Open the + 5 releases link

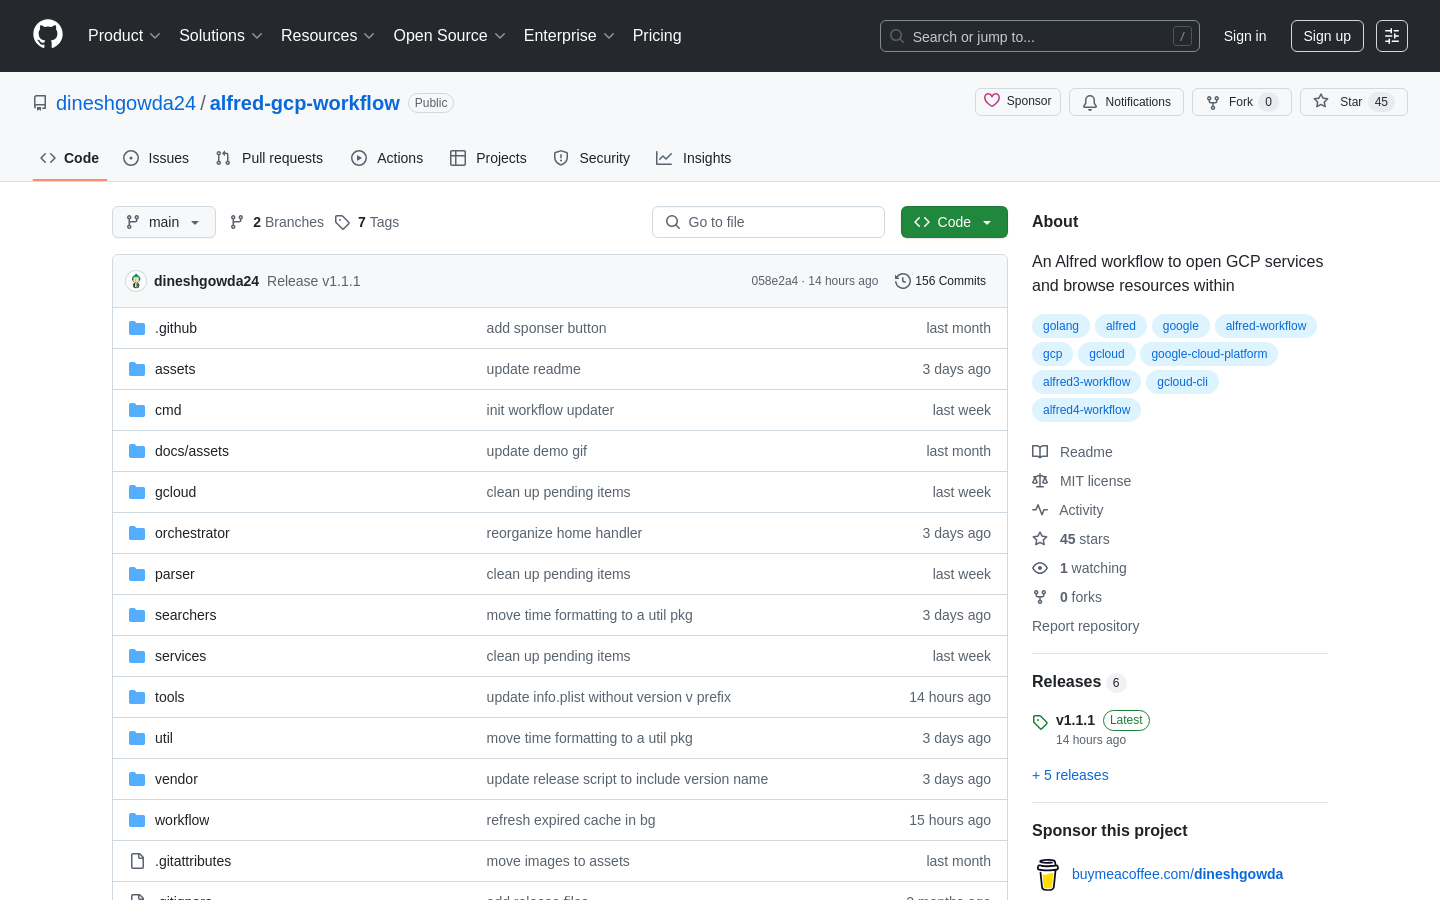coord(1070,775)
